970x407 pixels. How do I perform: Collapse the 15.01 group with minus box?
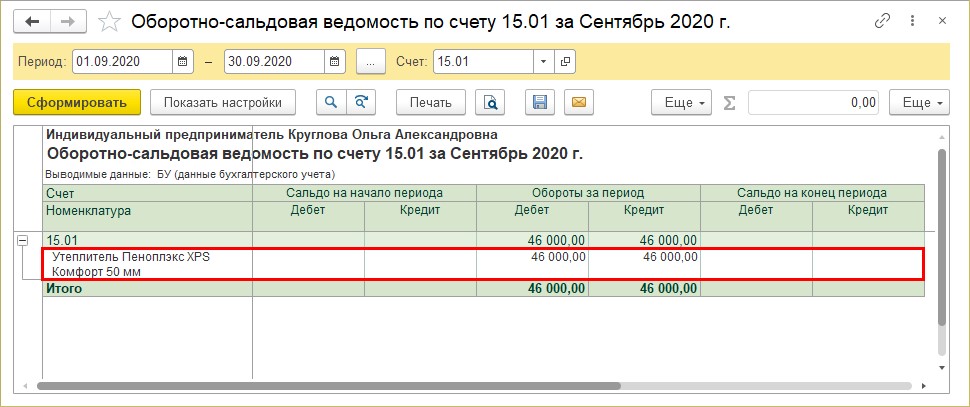23,241
